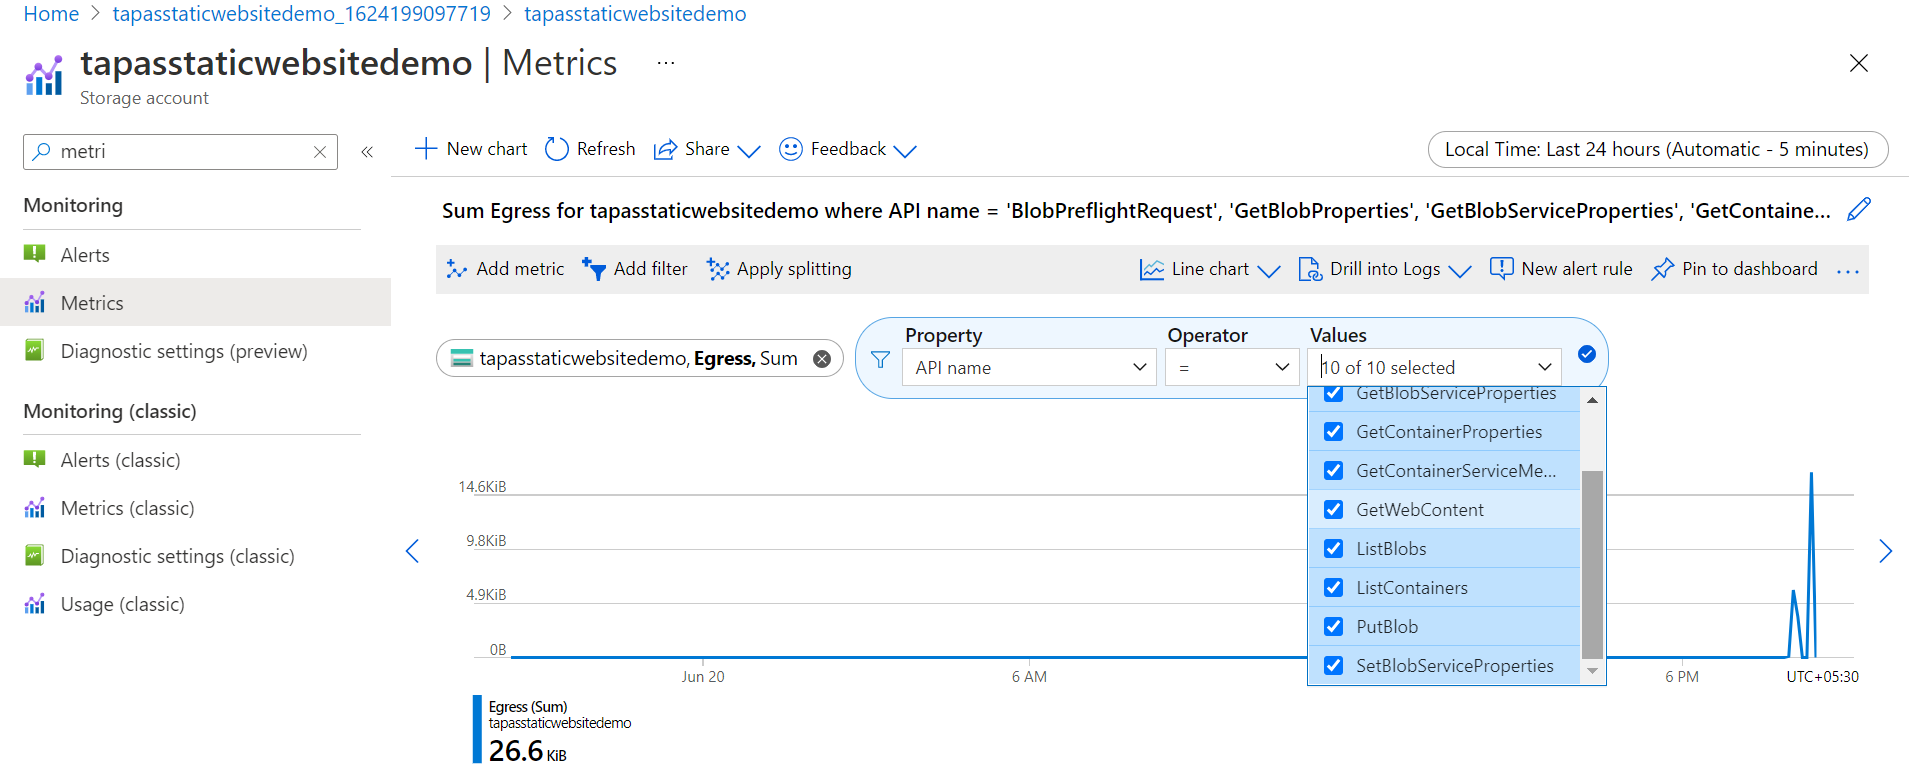Clear the search box with the X icon

coord(320,152)
